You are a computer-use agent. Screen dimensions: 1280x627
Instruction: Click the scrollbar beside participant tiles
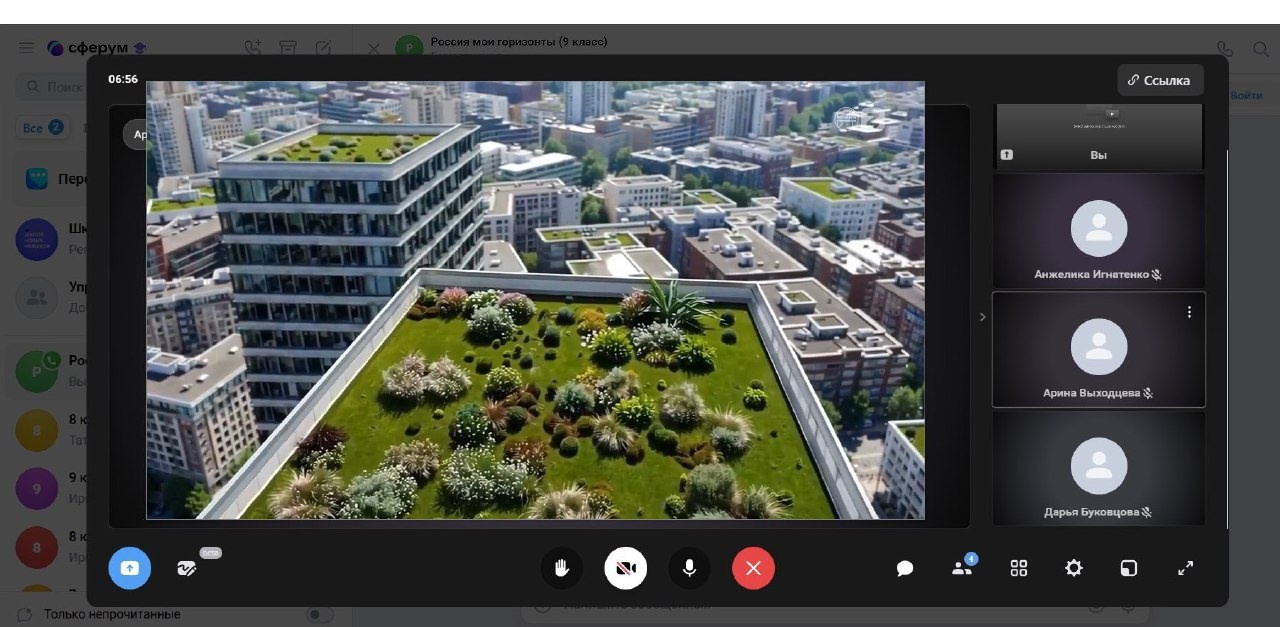[x=1227, y=340]
